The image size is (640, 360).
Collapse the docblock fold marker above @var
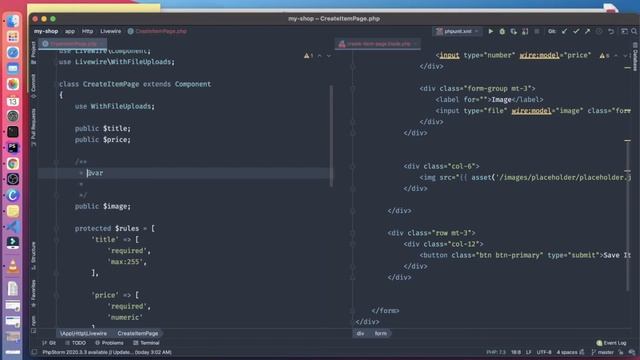[x=56, y=162]
